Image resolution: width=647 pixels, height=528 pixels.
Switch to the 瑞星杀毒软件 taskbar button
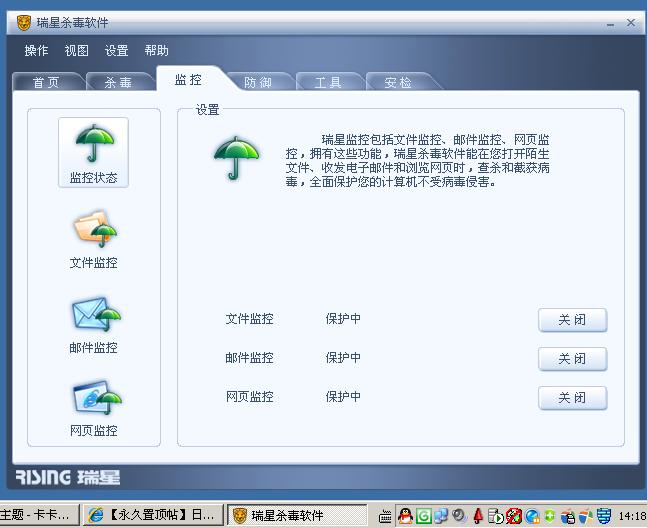[x=297, y=515]
